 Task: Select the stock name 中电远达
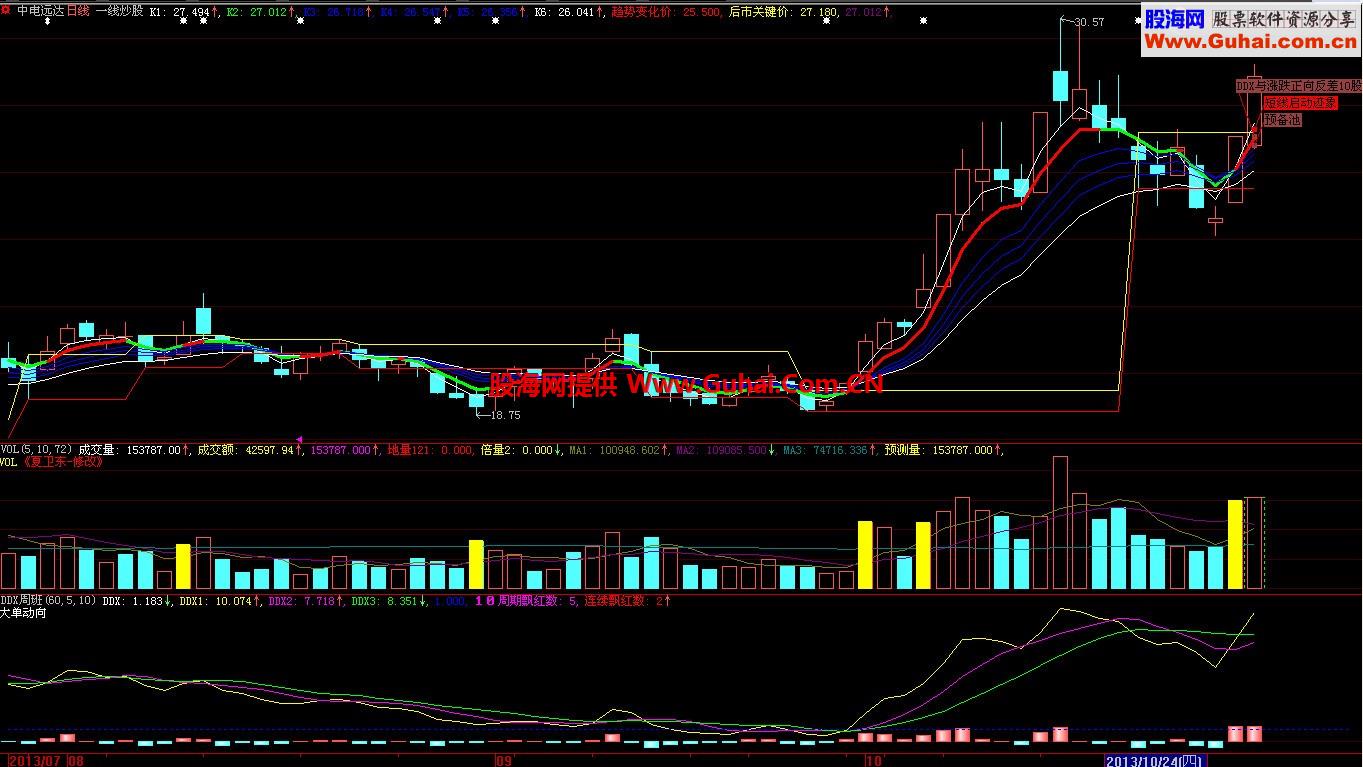tap(40, 11)
